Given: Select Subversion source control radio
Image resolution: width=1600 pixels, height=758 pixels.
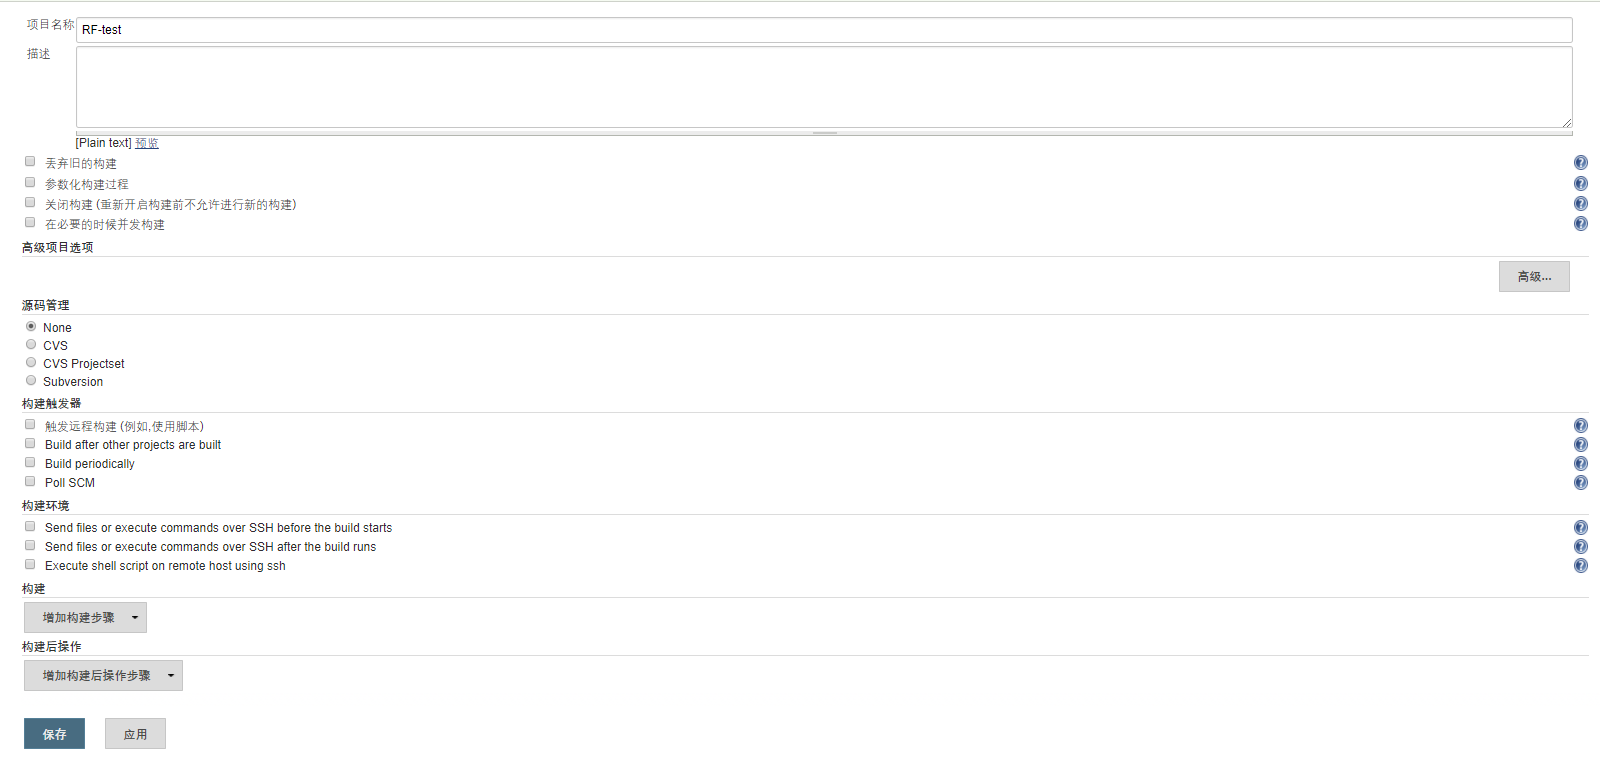Looking at the screenshot, I should coord(31,381).
